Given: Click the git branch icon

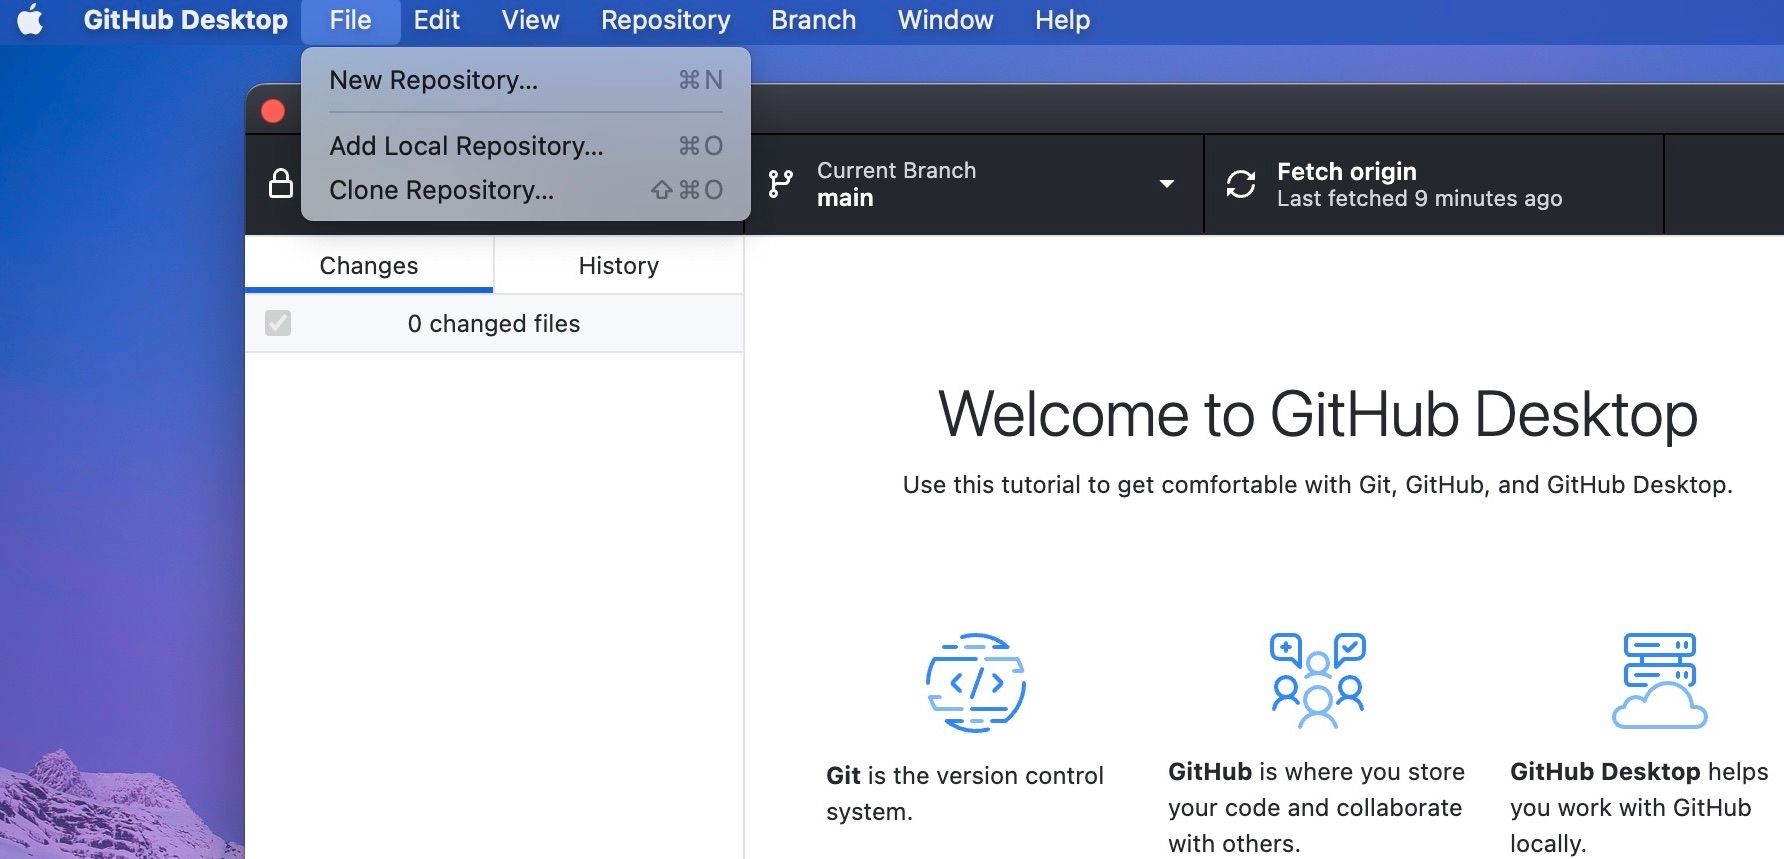Looking at the screenshot, I should click(780, 184).
